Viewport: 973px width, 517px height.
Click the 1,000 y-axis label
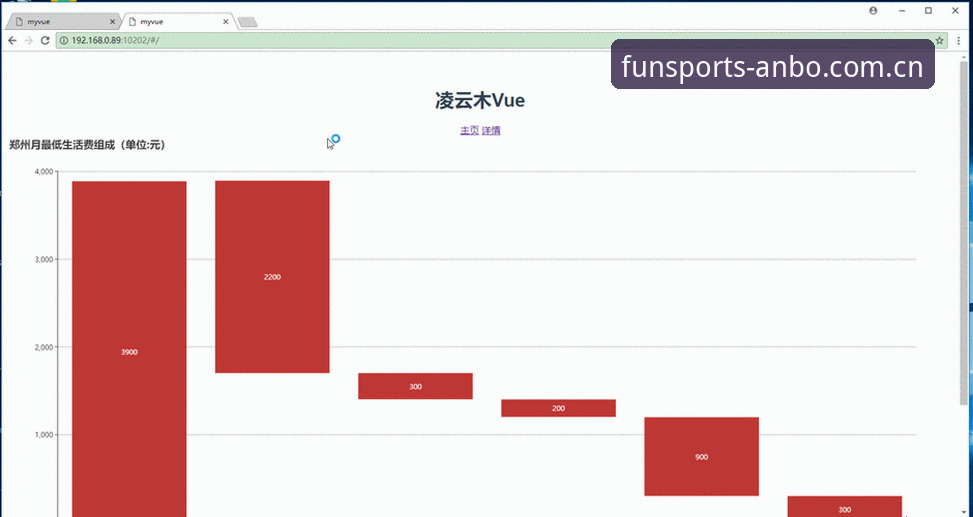43,435
